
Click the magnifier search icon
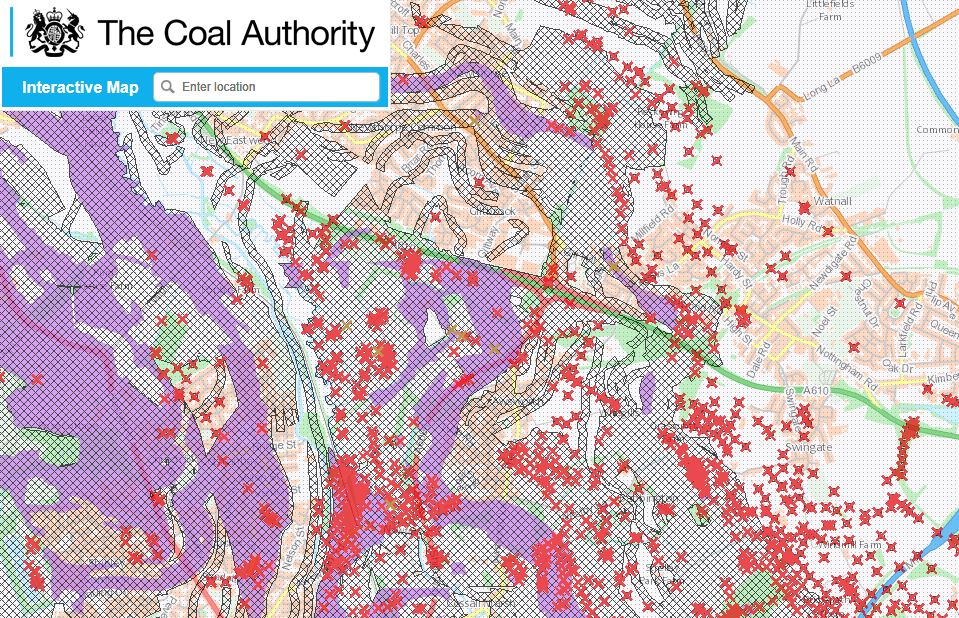pos(167,86)
